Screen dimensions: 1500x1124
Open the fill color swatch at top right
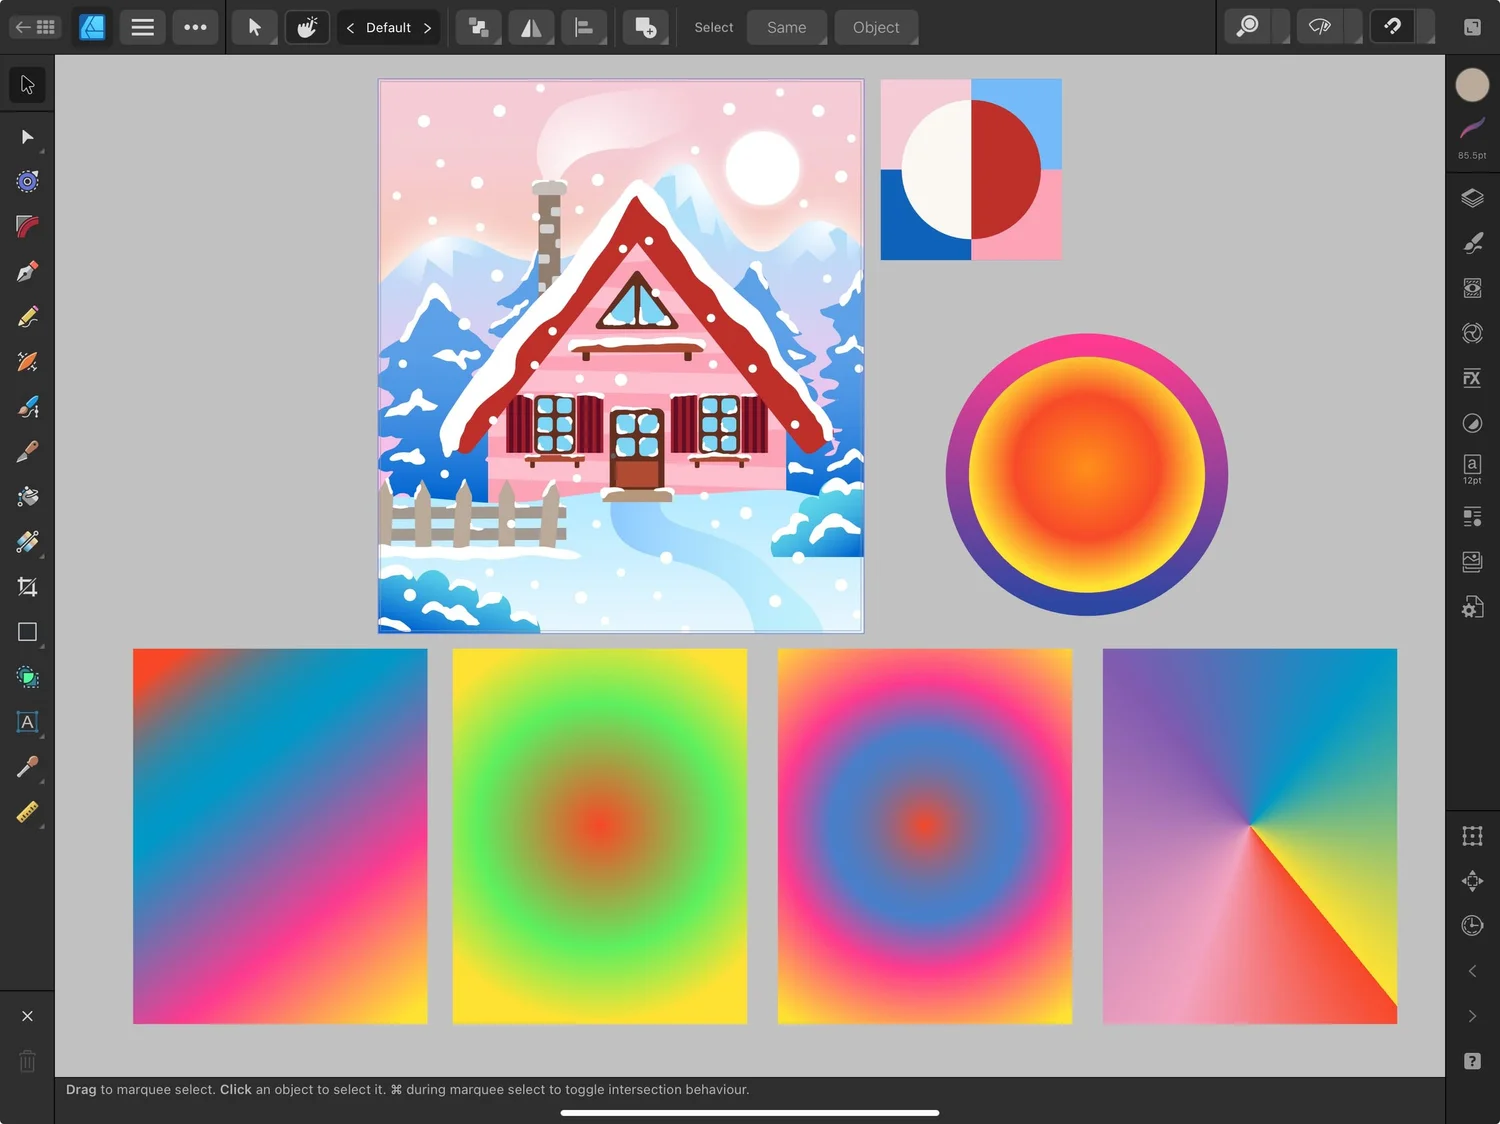click(1472, 85)
